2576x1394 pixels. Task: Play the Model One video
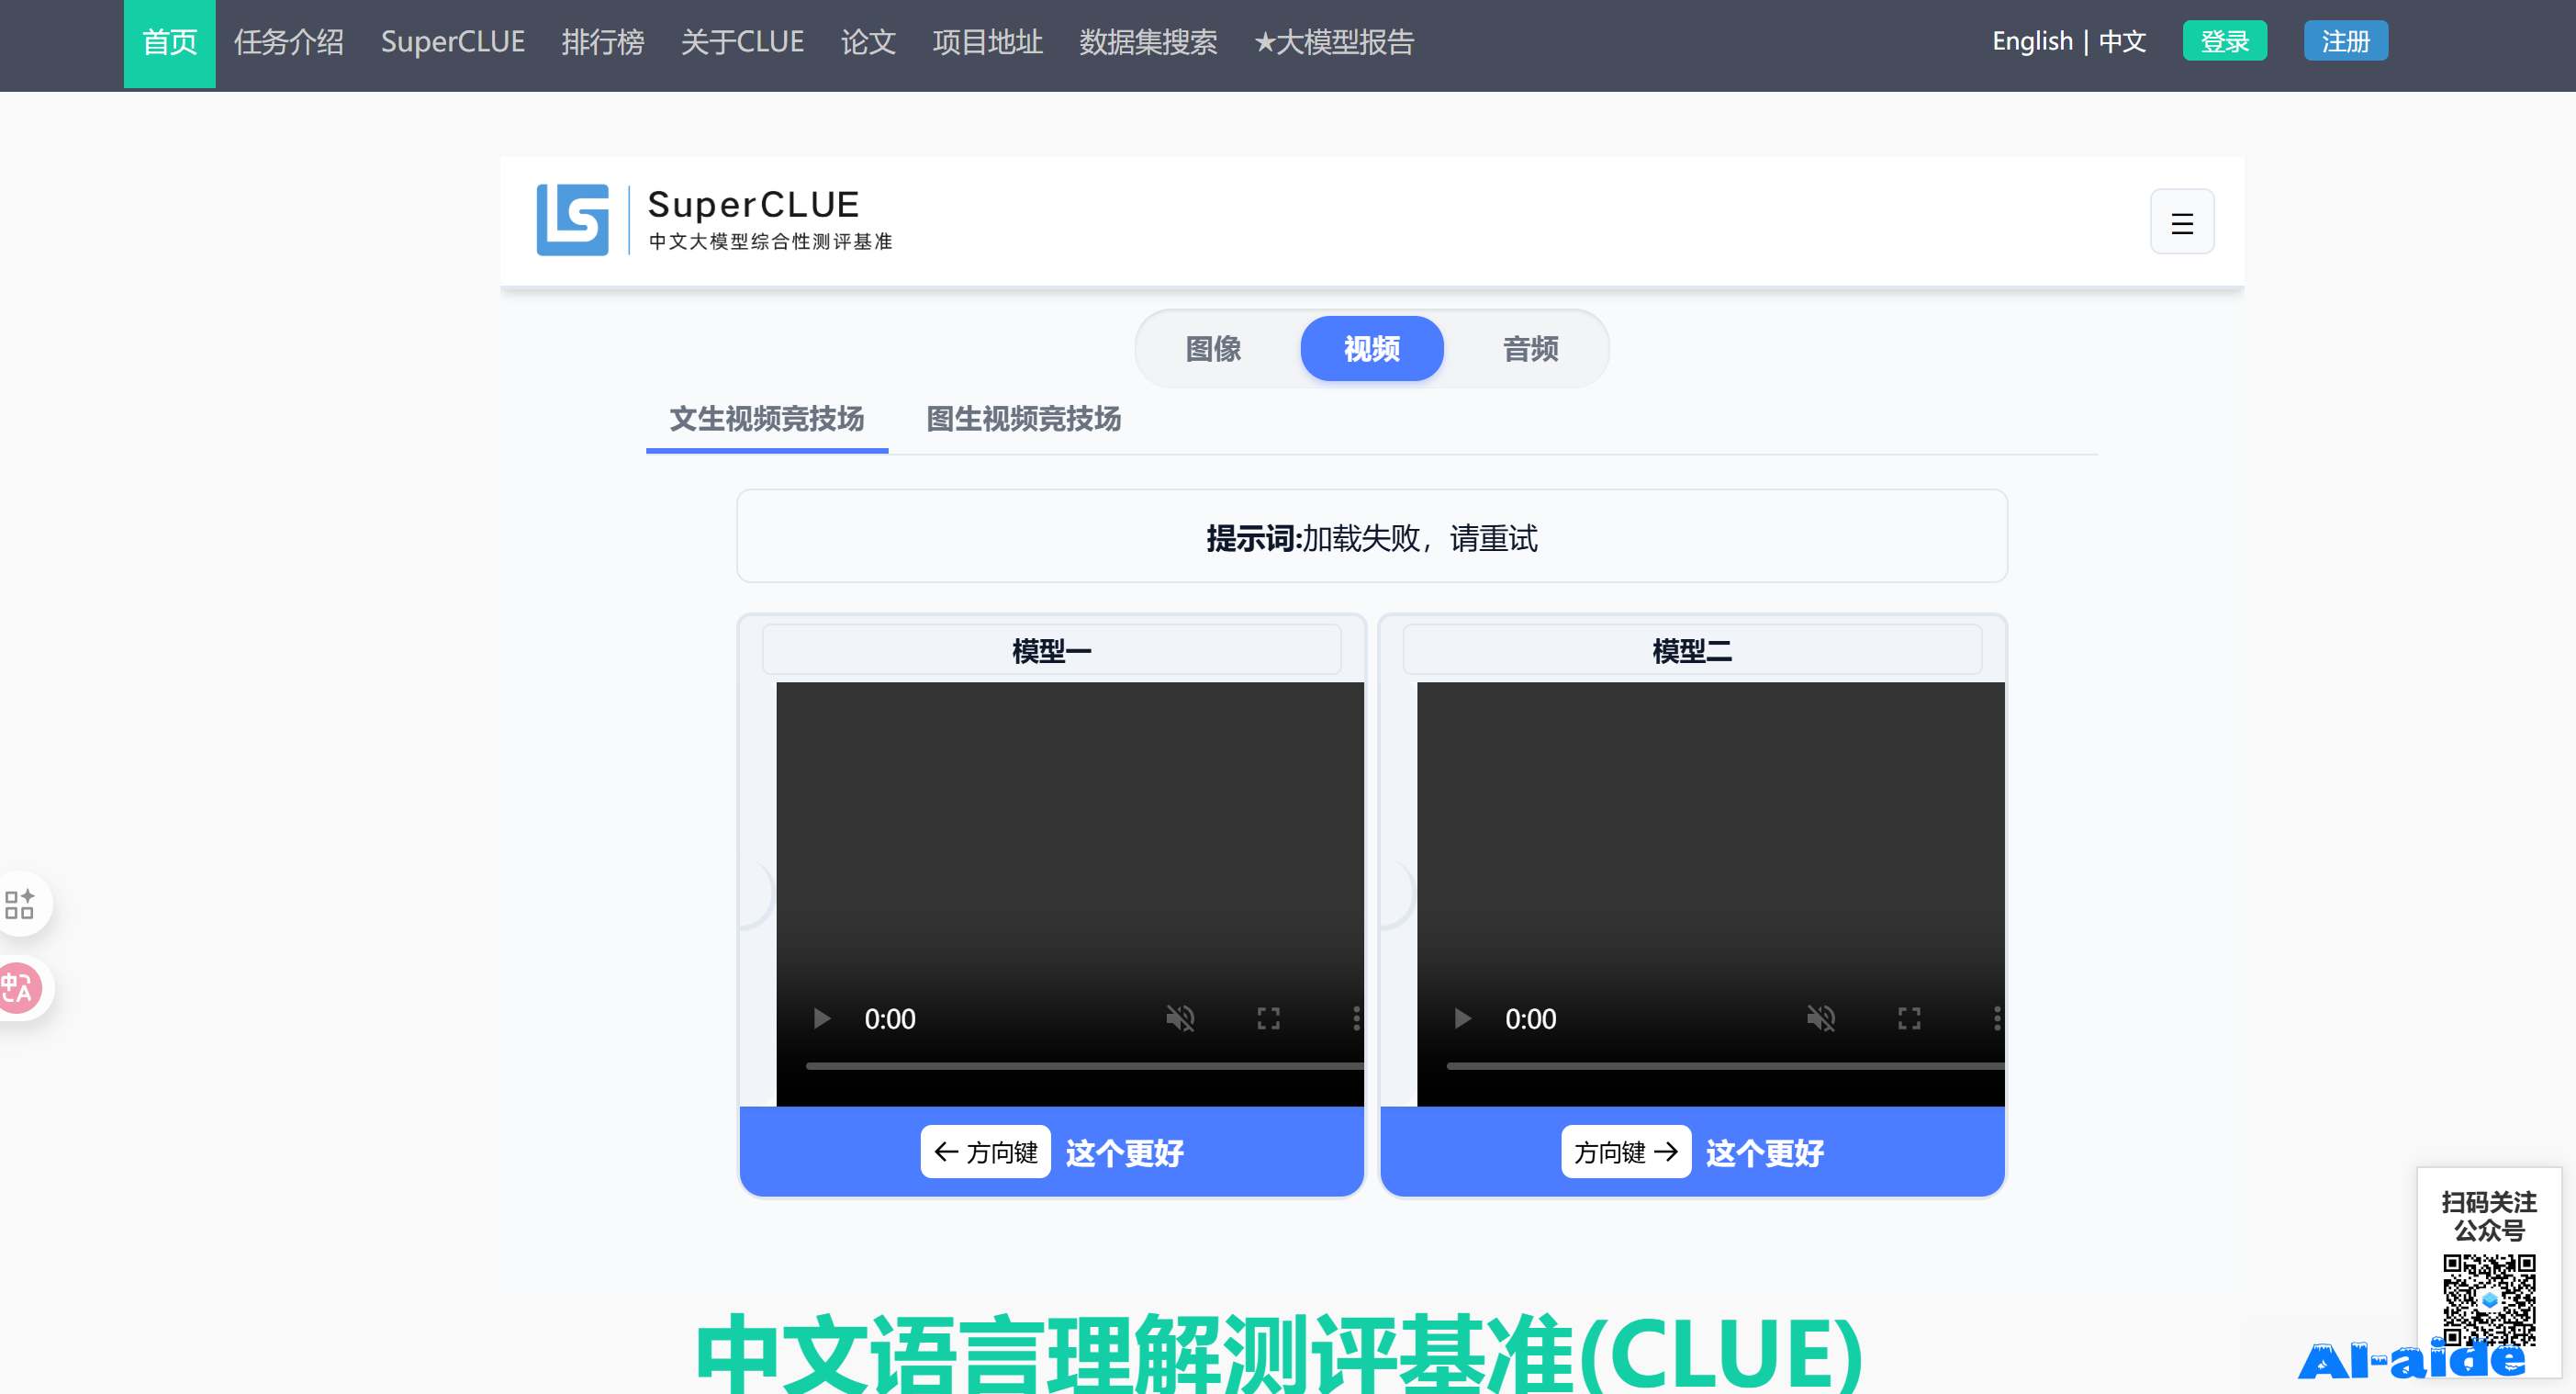pos(822,1018)
